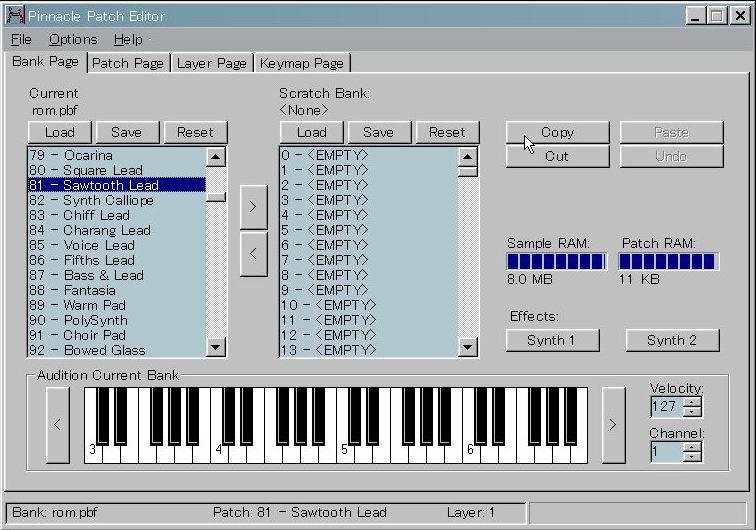Move selected patch to Scratch Bank arrow

254,207
